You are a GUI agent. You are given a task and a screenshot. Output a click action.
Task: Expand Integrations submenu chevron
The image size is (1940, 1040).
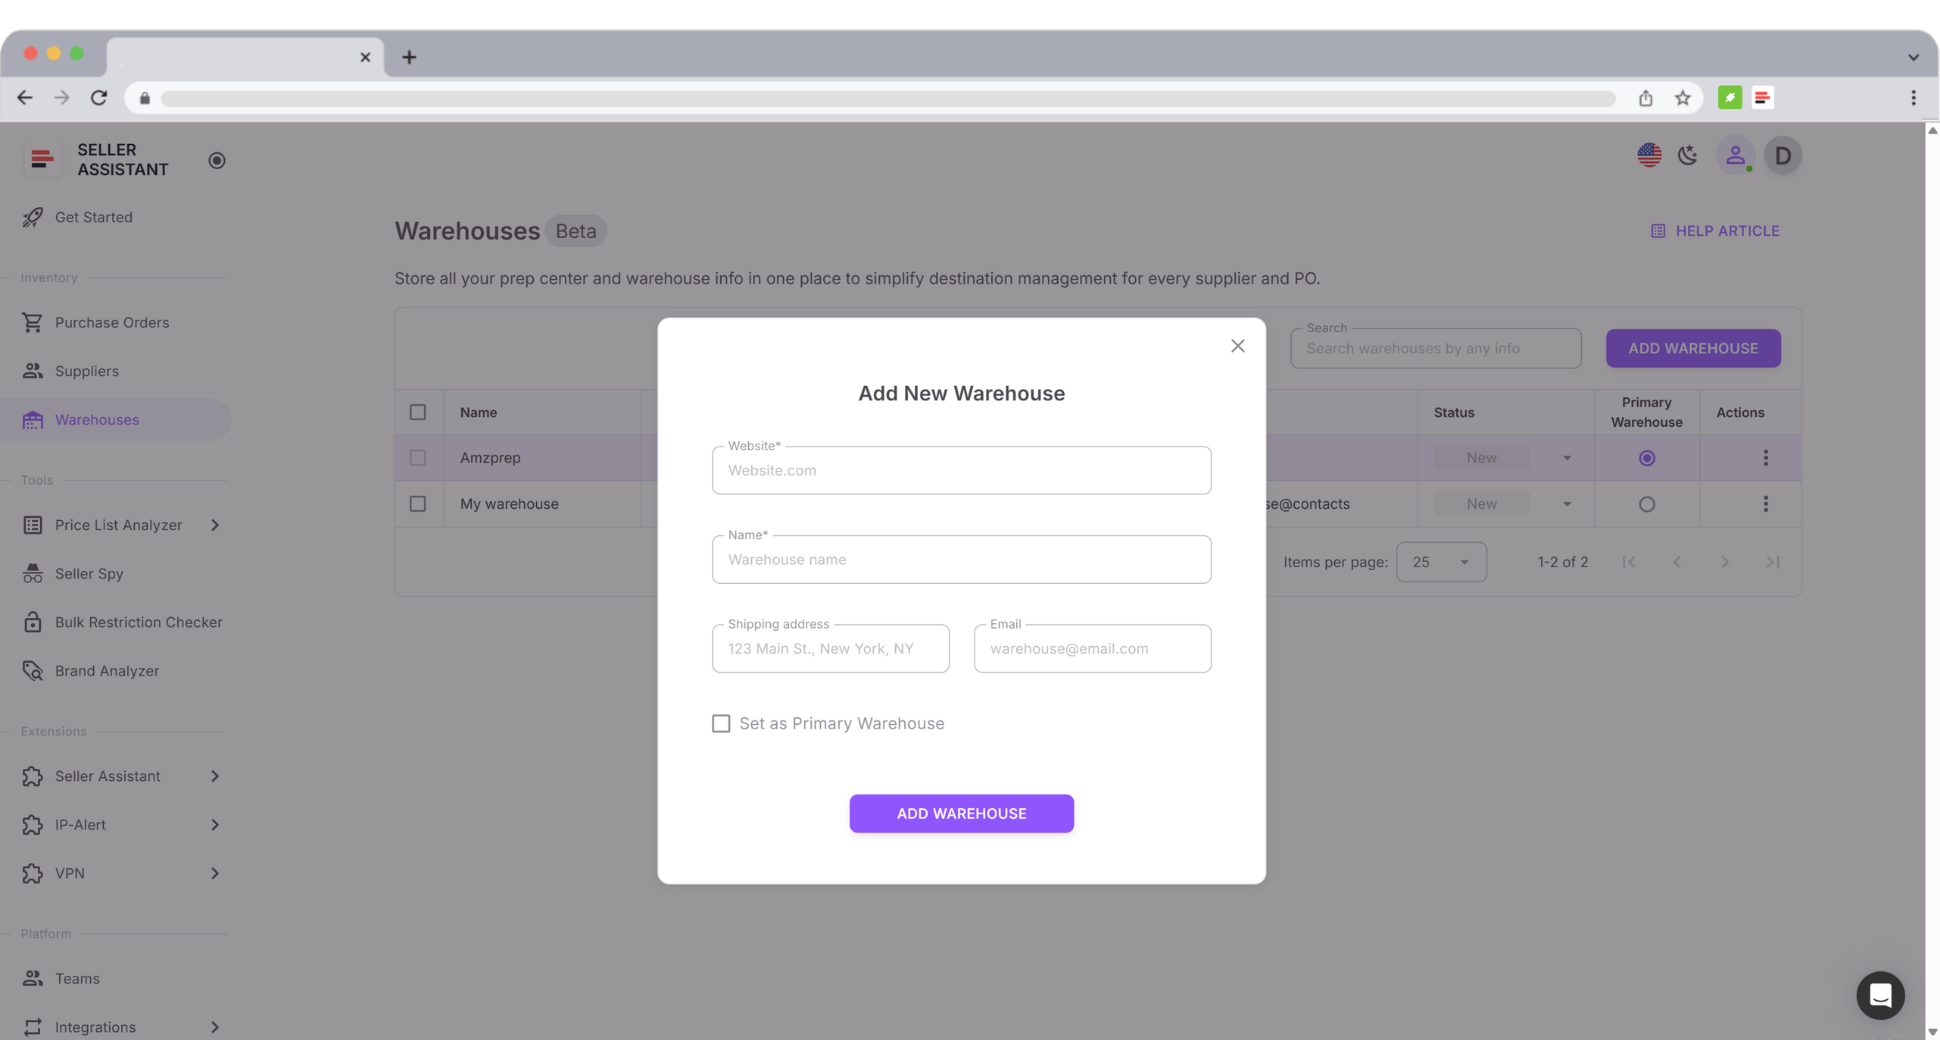215,1027
